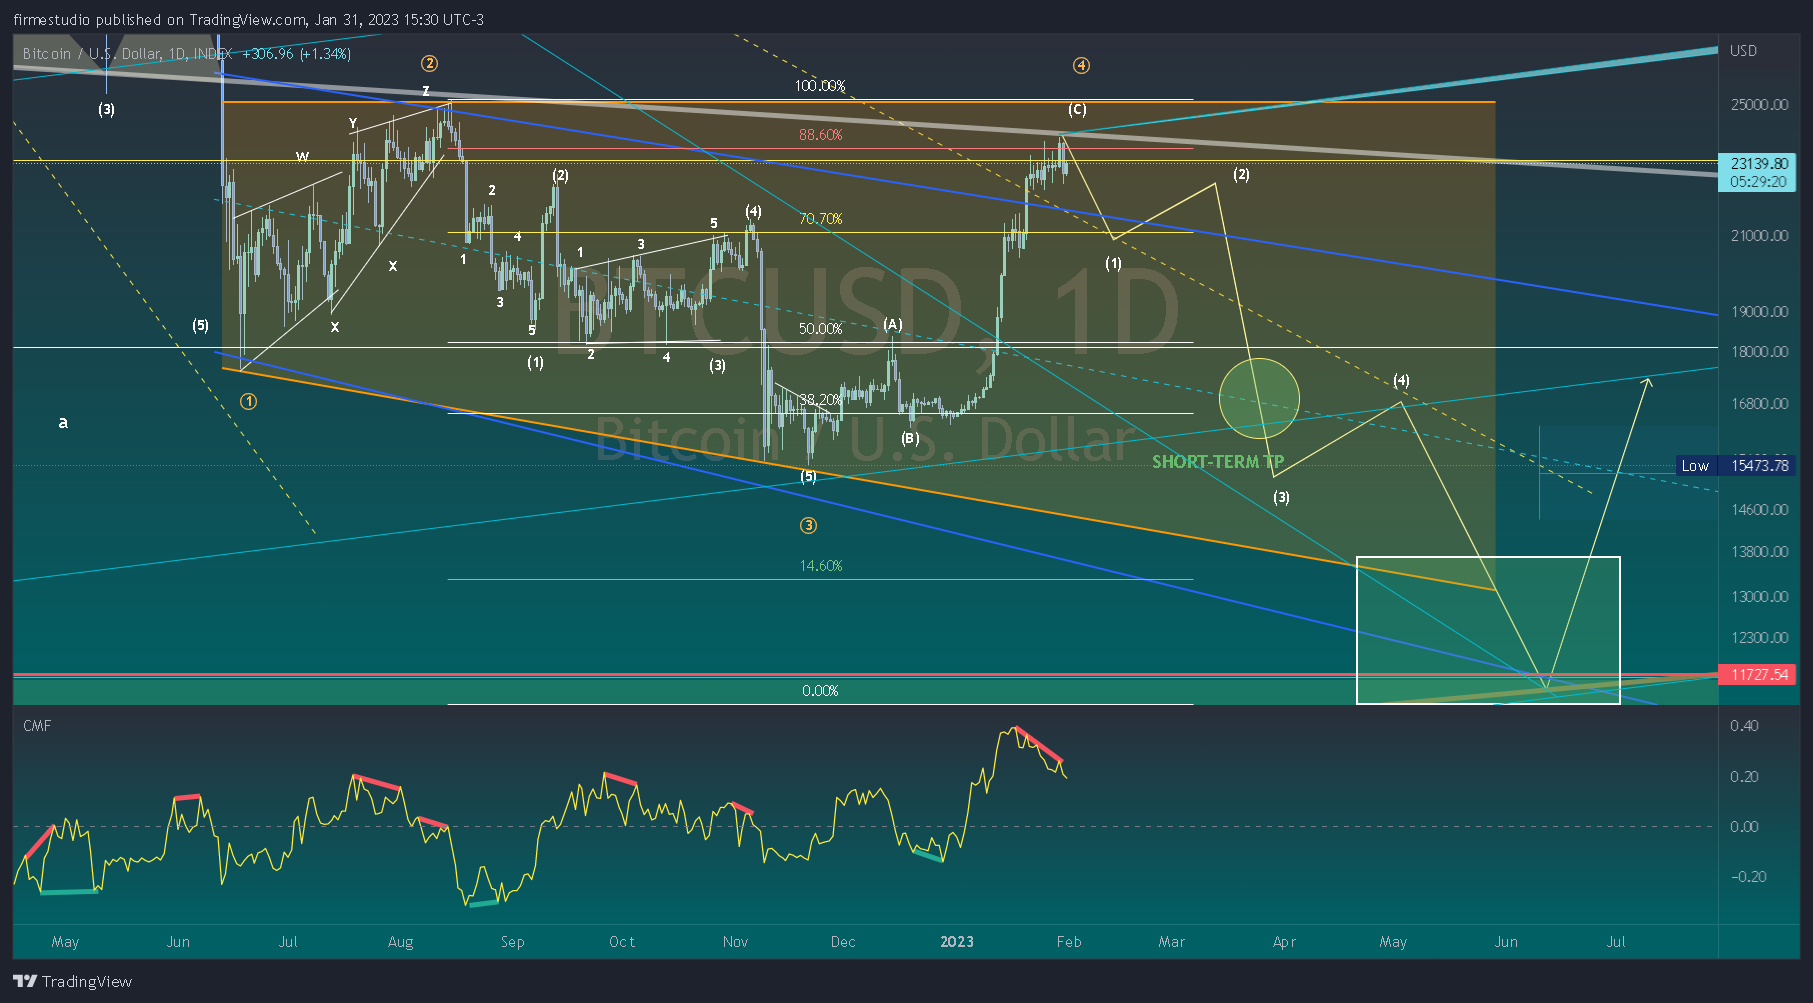
Task: Click the Feb label on time axis
Action: click(x=1069, y=942)
